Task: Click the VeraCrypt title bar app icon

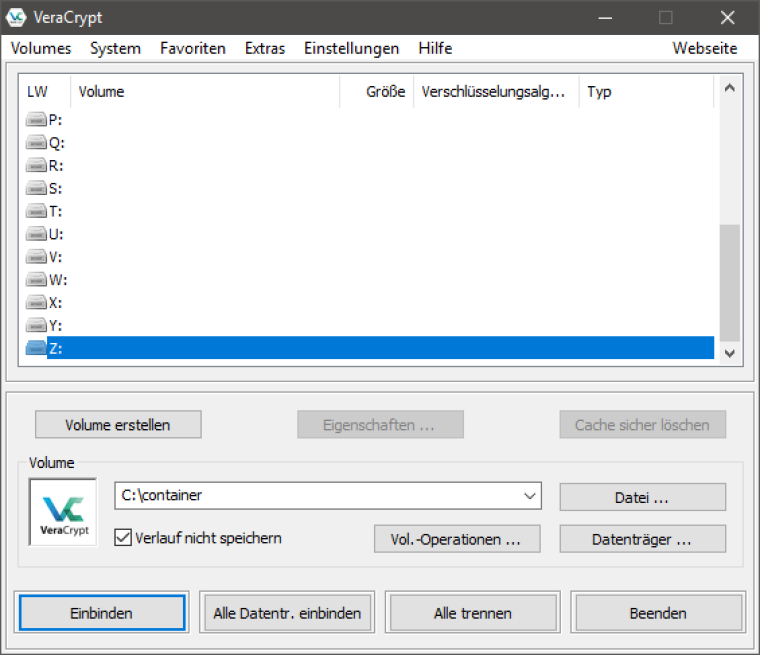Action: click(16, 17)
